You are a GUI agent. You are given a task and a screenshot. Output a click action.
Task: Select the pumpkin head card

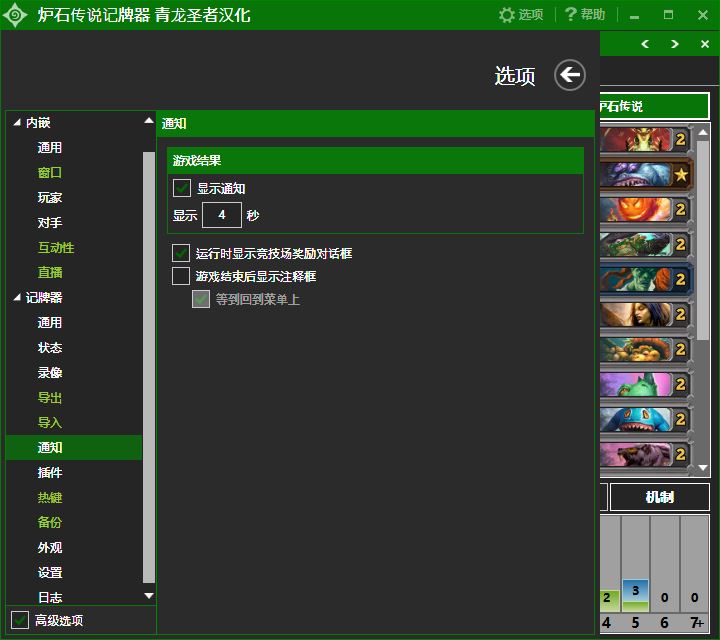click(x=646, y=209)
